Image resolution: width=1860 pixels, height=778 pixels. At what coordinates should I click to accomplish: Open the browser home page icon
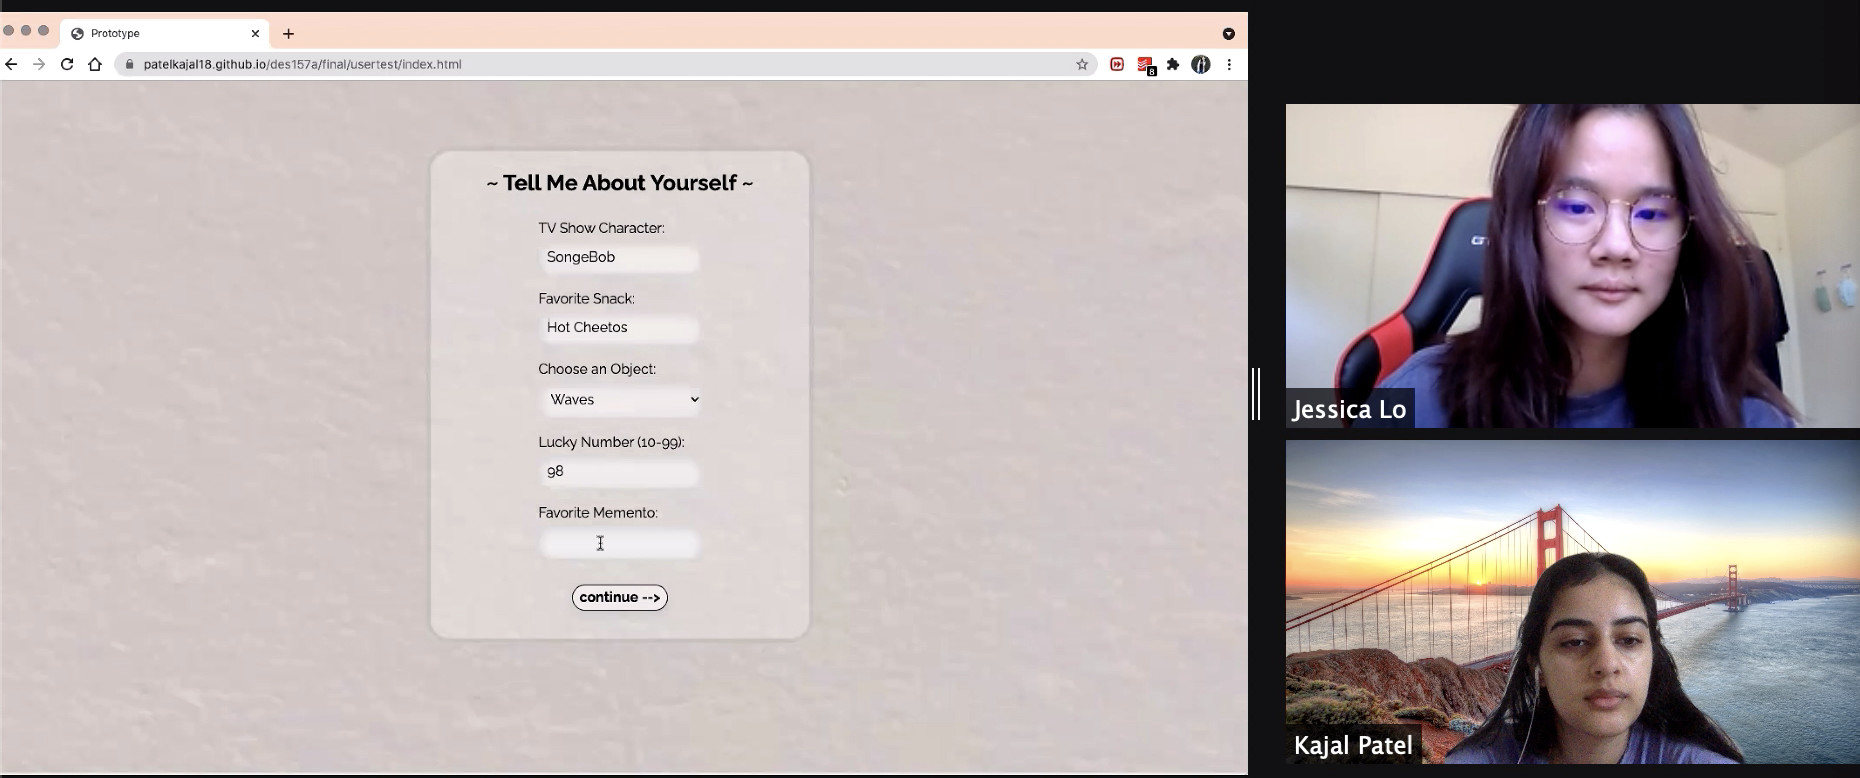(x=95, y=64)
